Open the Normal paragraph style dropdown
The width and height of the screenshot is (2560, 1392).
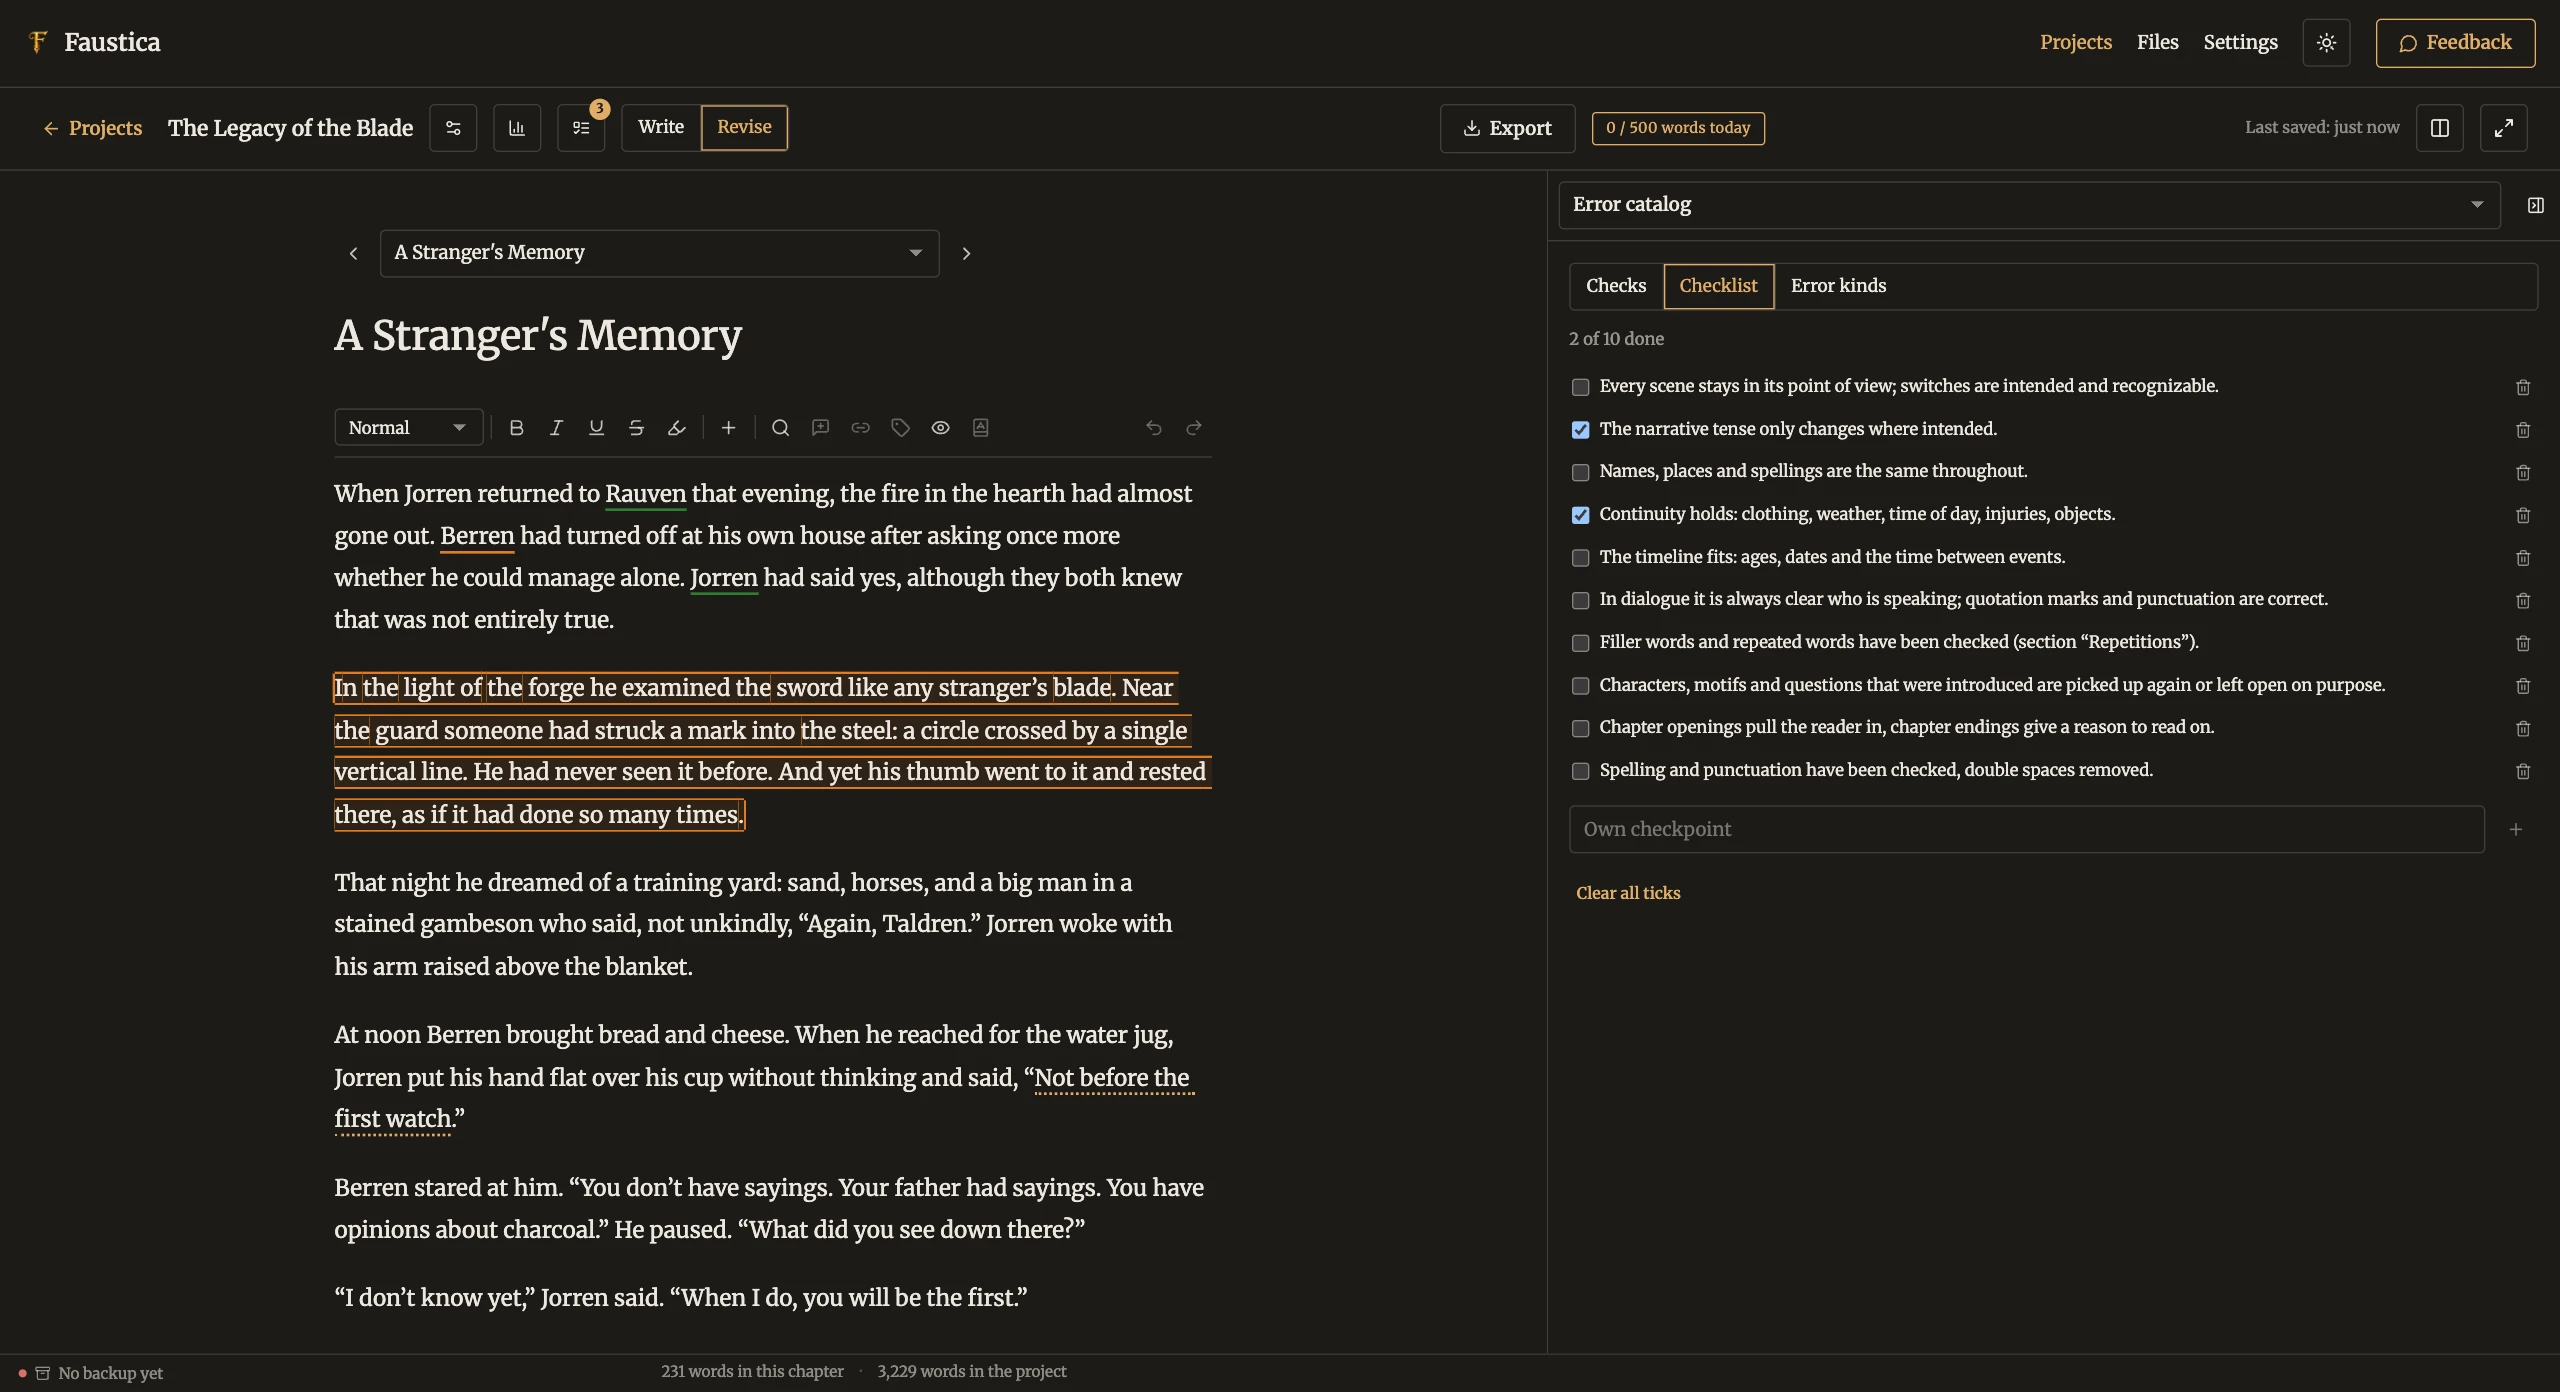(408, 428)
